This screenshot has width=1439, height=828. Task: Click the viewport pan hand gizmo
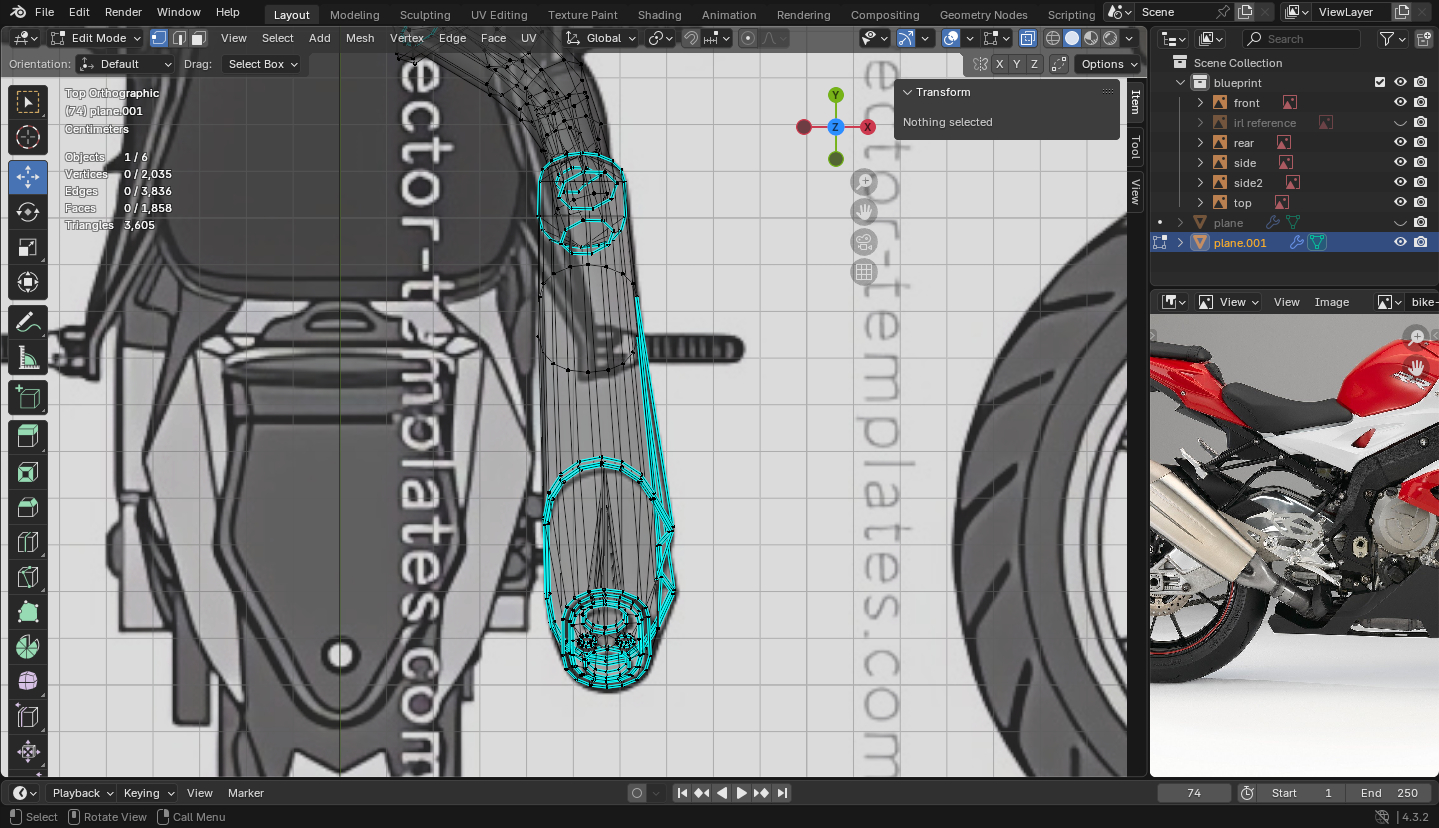click(x=865, y=212)
